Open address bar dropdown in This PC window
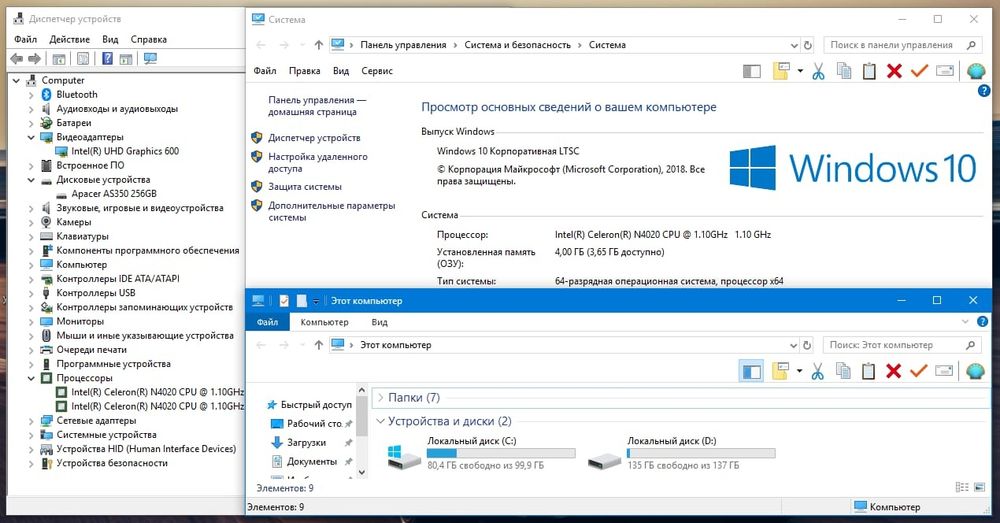 pos(793,345)
